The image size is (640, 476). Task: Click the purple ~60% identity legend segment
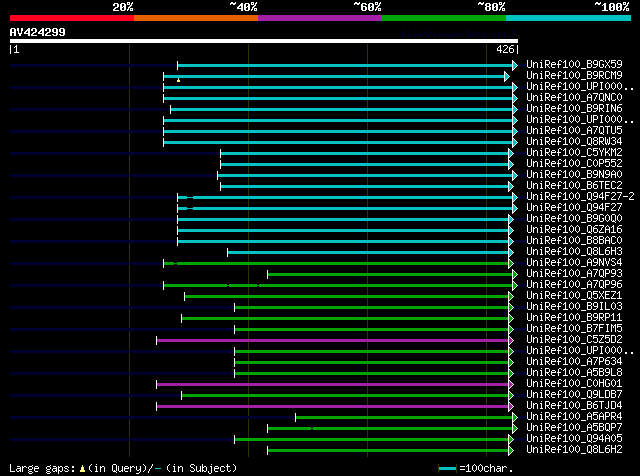(x=320, y=18)
